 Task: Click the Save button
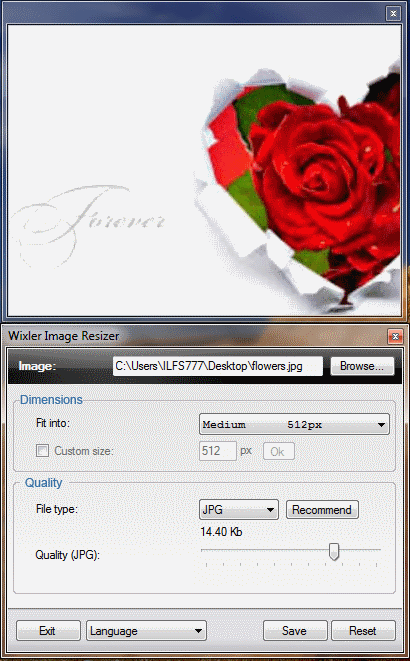coord(295,631)
